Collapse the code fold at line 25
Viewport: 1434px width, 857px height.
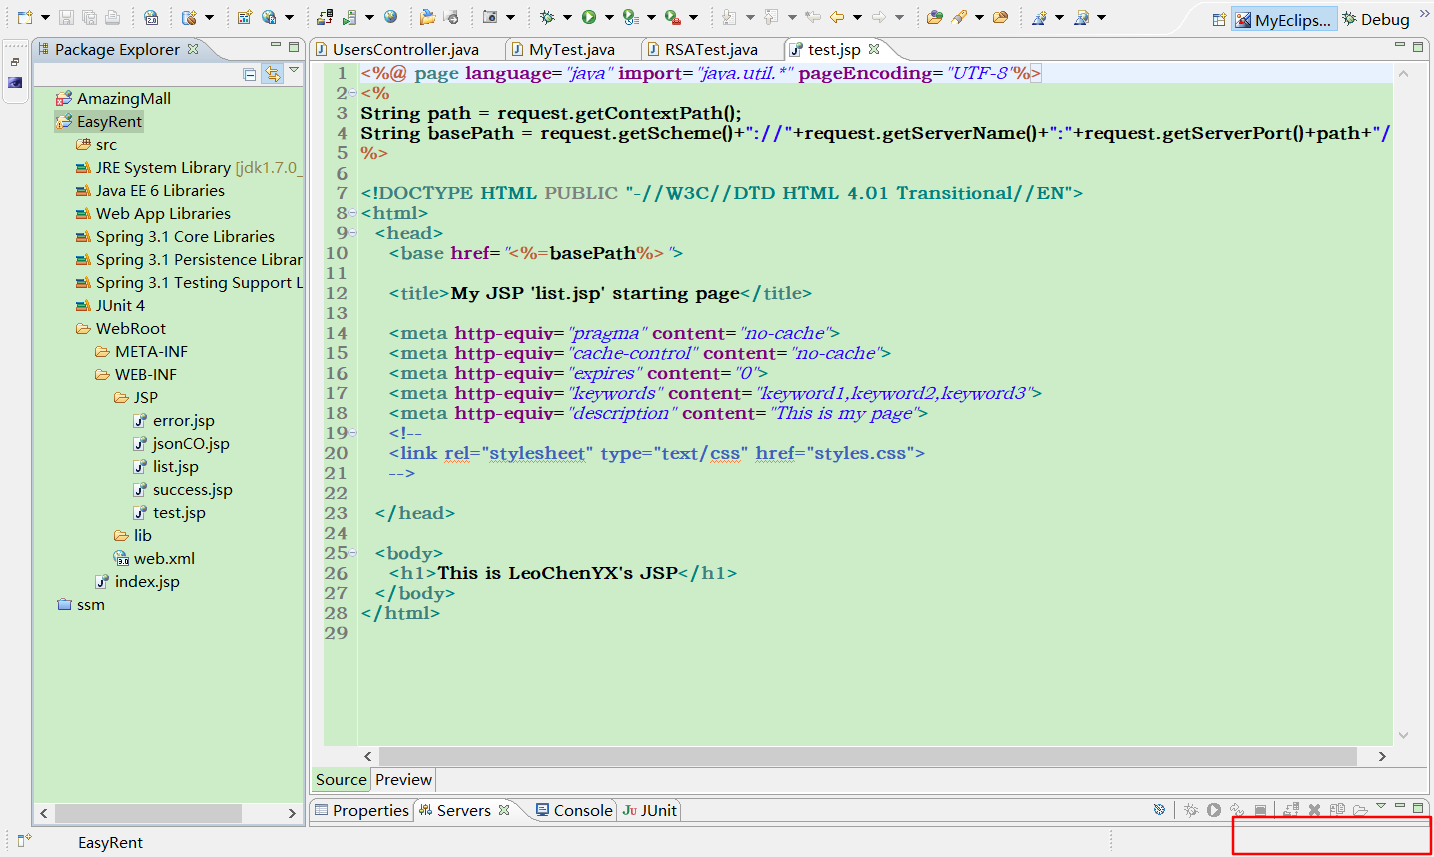(353, 553)
